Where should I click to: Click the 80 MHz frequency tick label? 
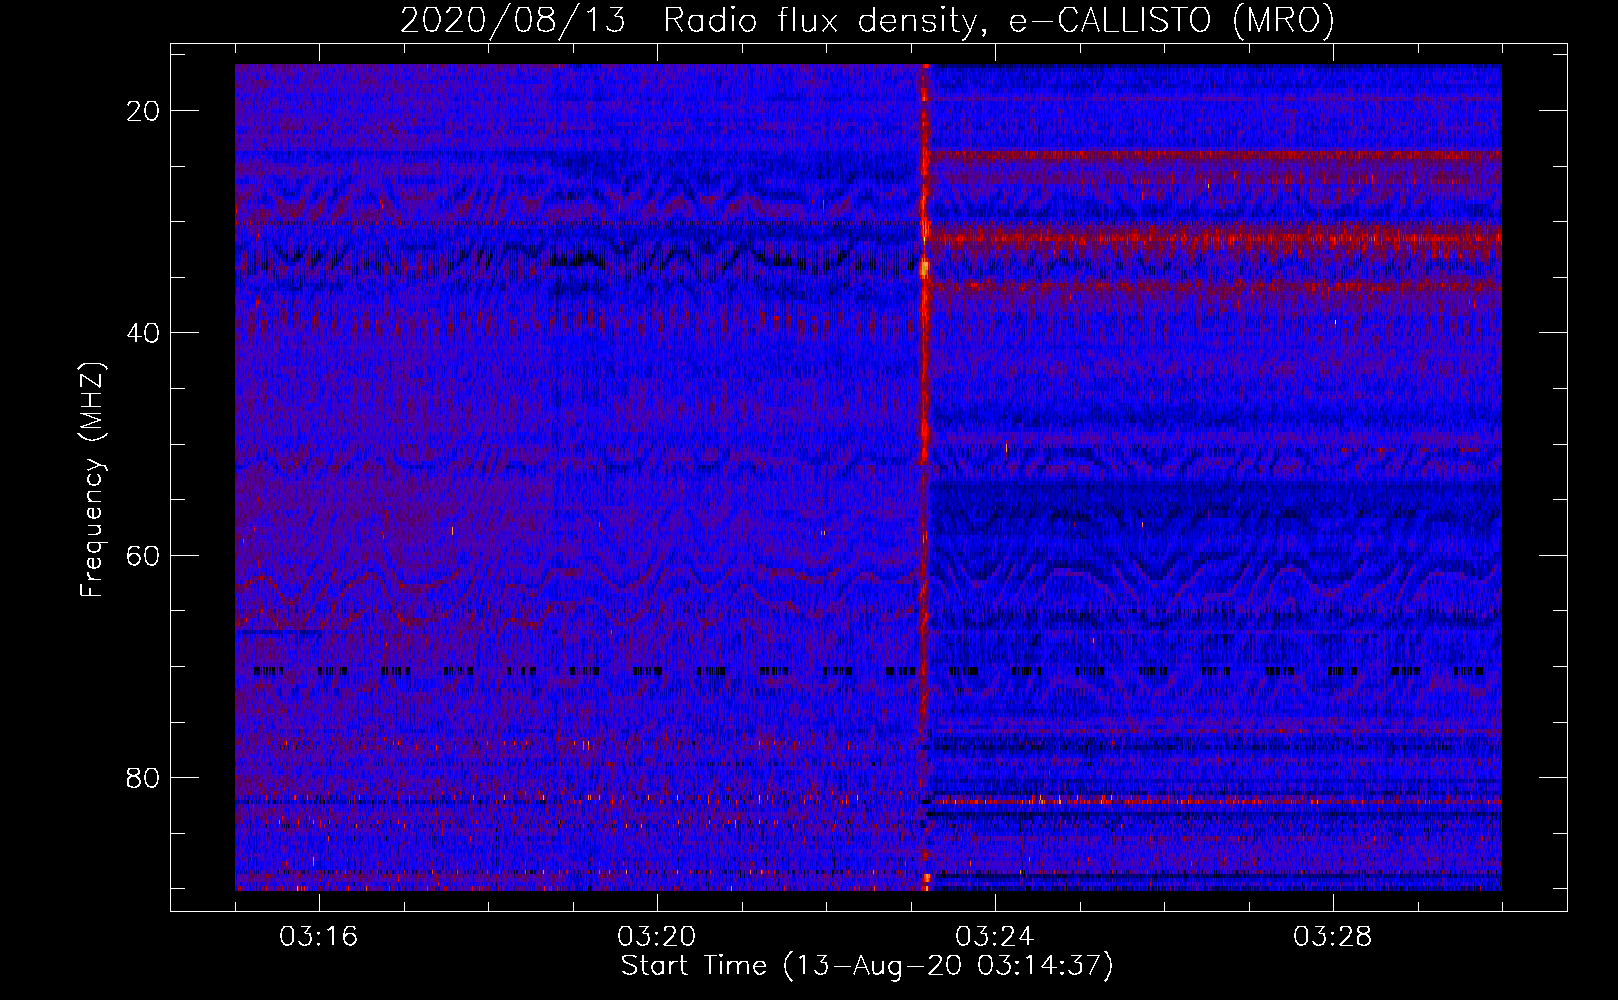click(x=143, y=778)
